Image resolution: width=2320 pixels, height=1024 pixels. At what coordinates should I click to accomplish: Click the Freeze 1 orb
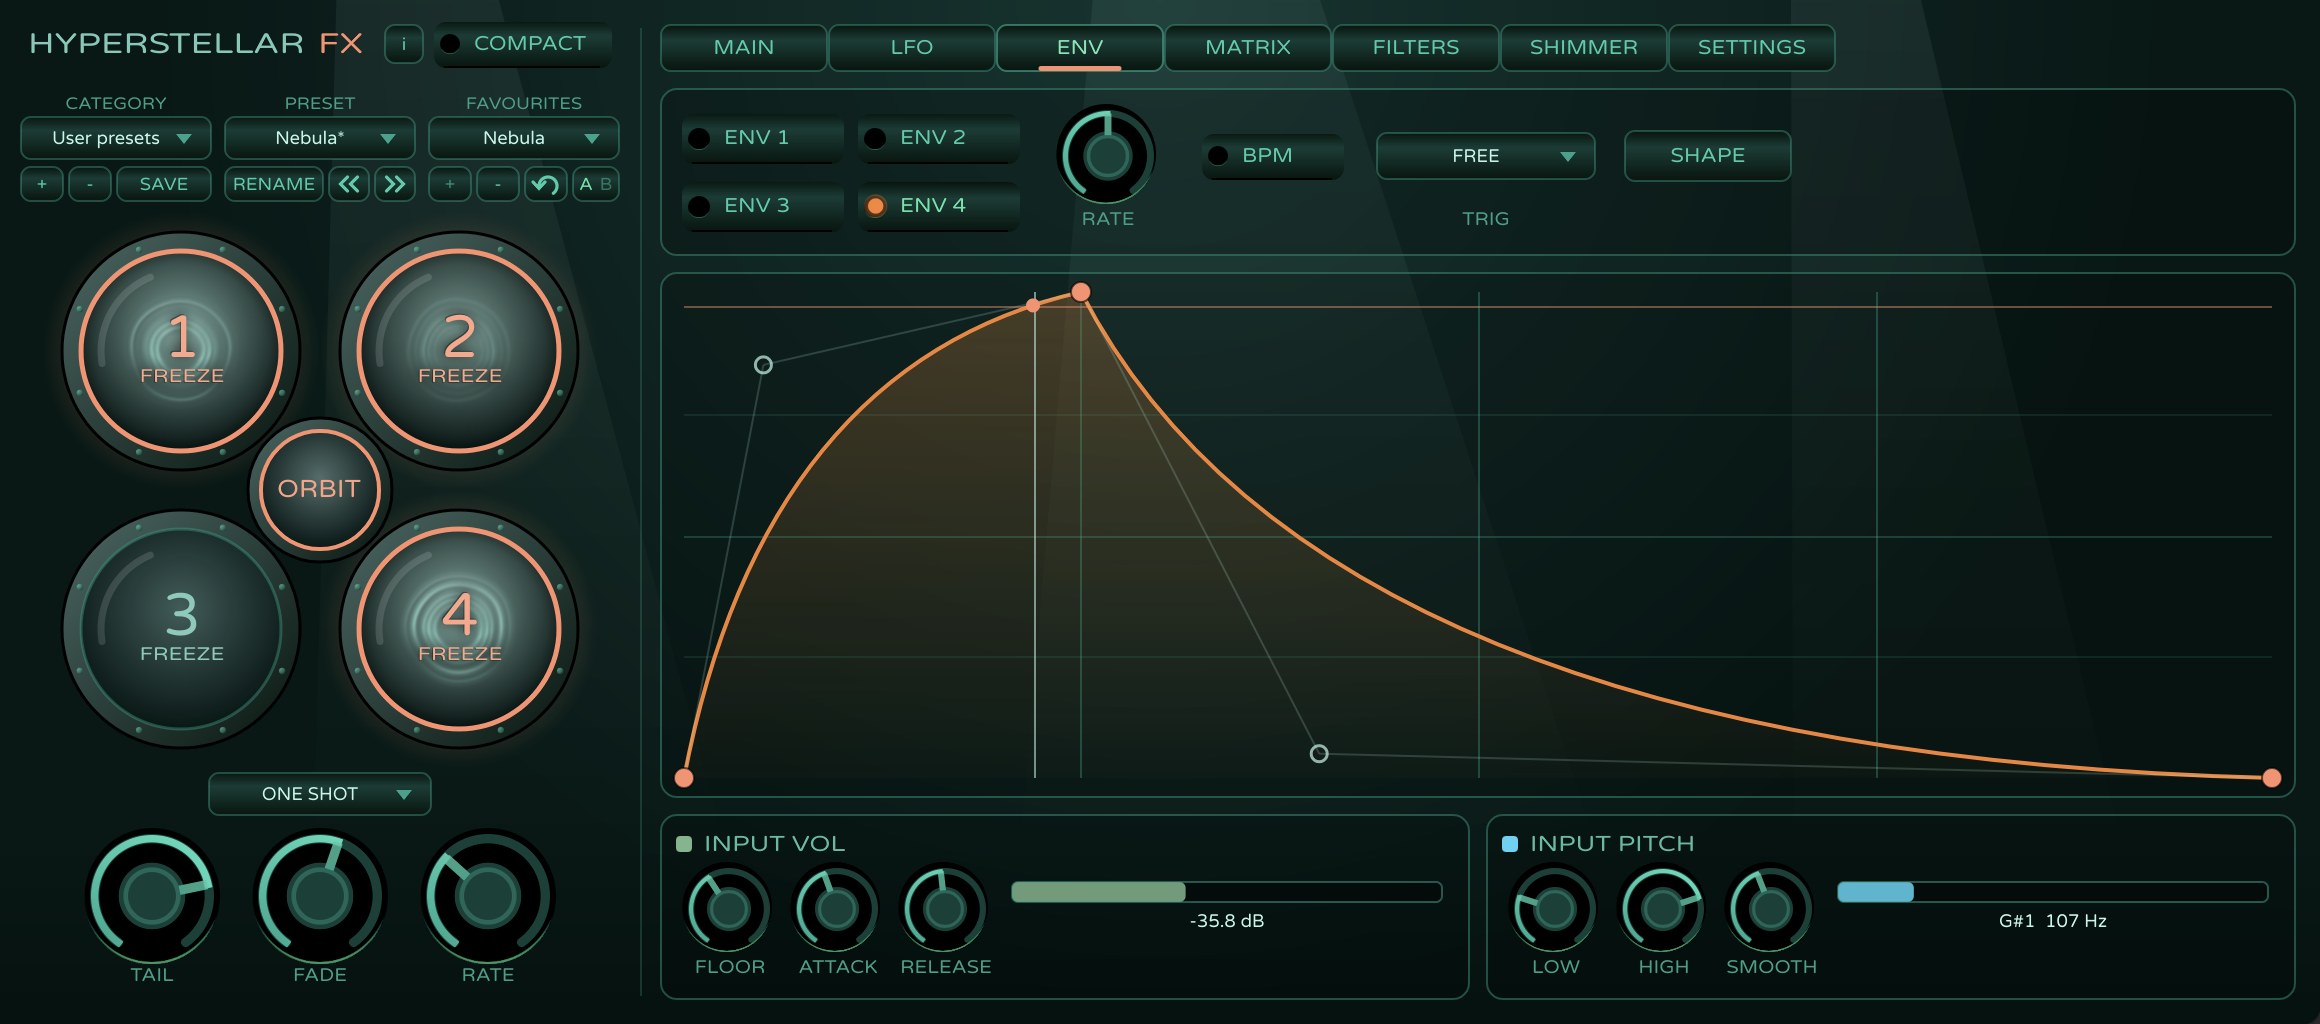[x=181, y=351]
